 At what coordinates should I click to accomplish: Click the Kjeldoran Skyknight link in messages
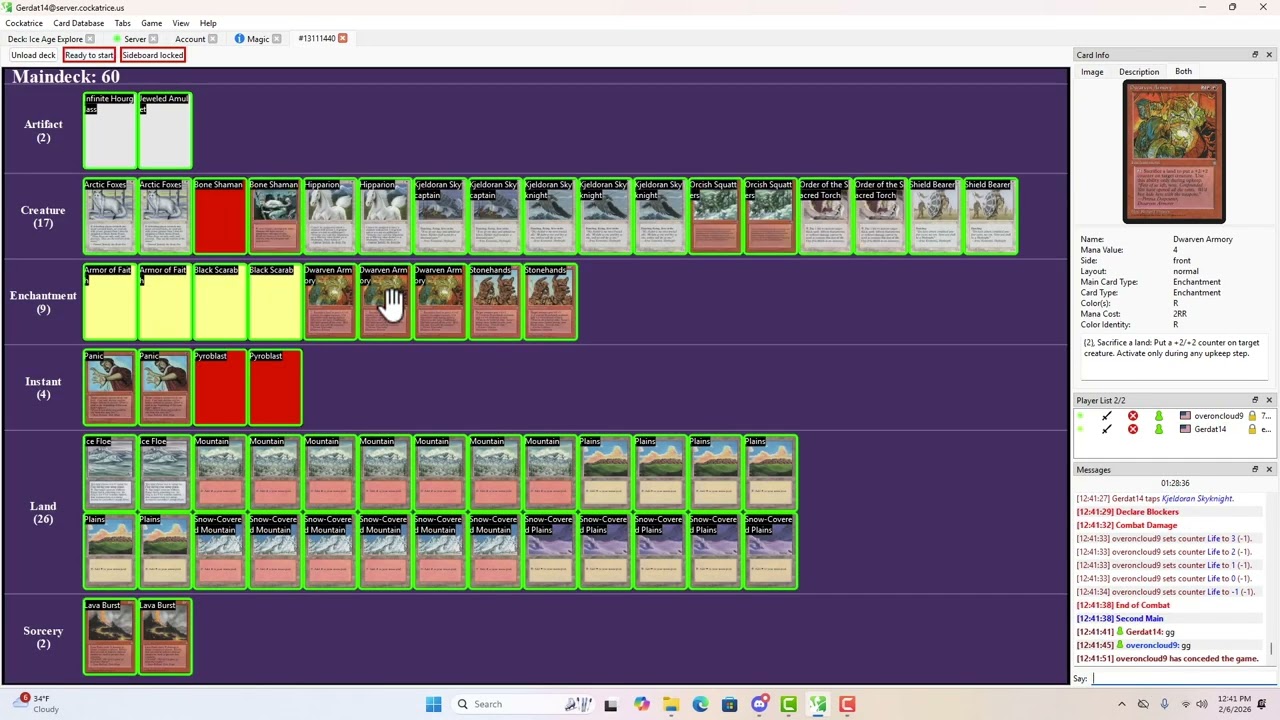pyautogui.click(x=1196, y=498)
